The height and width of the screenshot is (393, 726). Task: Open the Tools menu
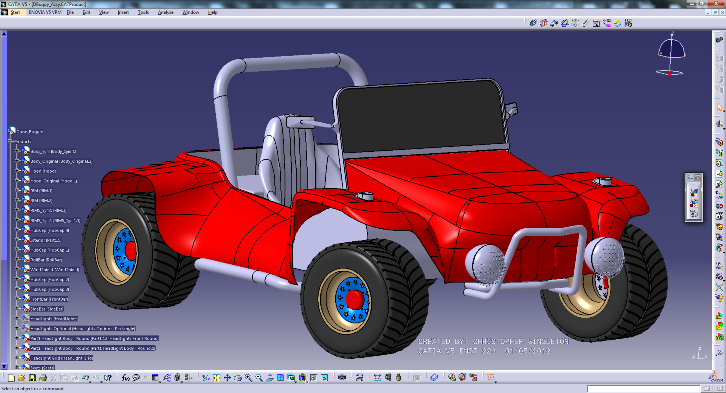coord(143,12)
